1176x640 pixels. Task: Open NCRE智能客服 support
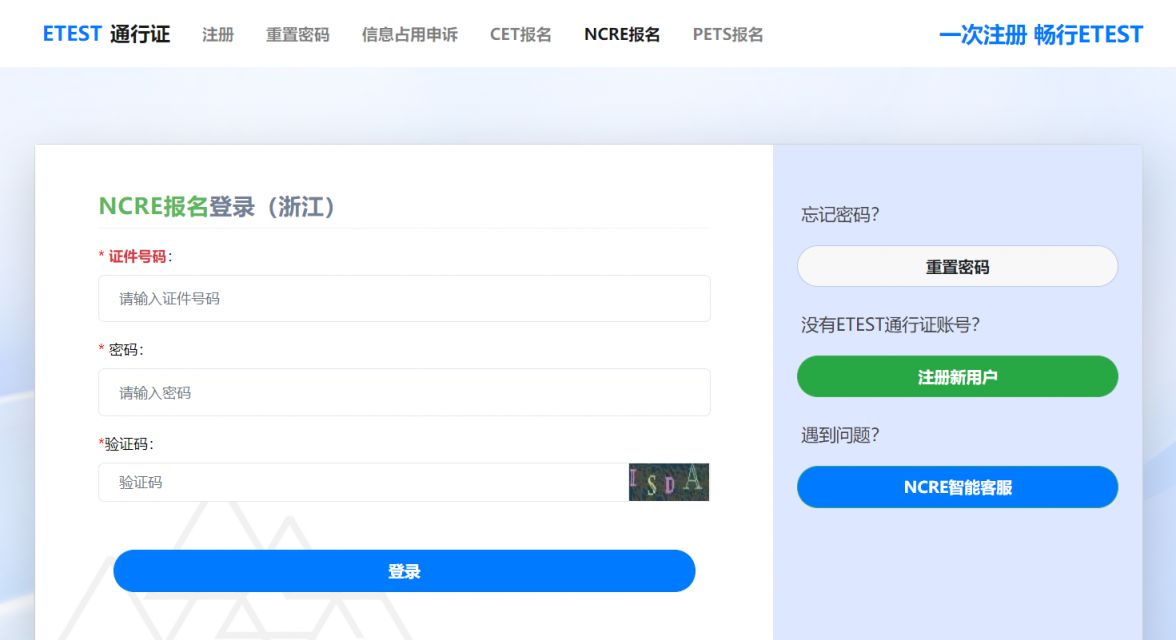point(958,487)
